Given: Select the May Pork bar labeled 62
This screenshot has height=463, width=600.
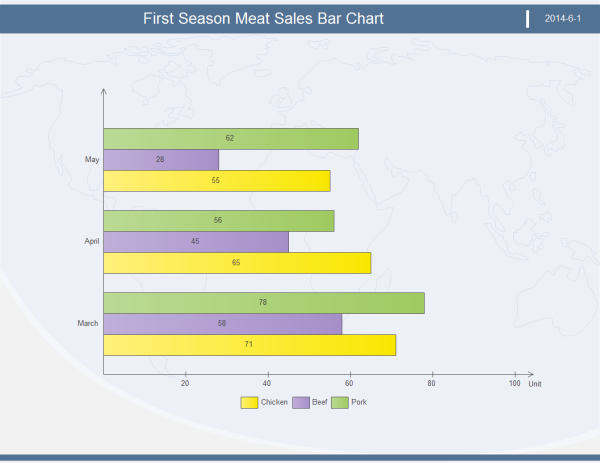Looking at the screenshot, I should (x=231, y=139).
